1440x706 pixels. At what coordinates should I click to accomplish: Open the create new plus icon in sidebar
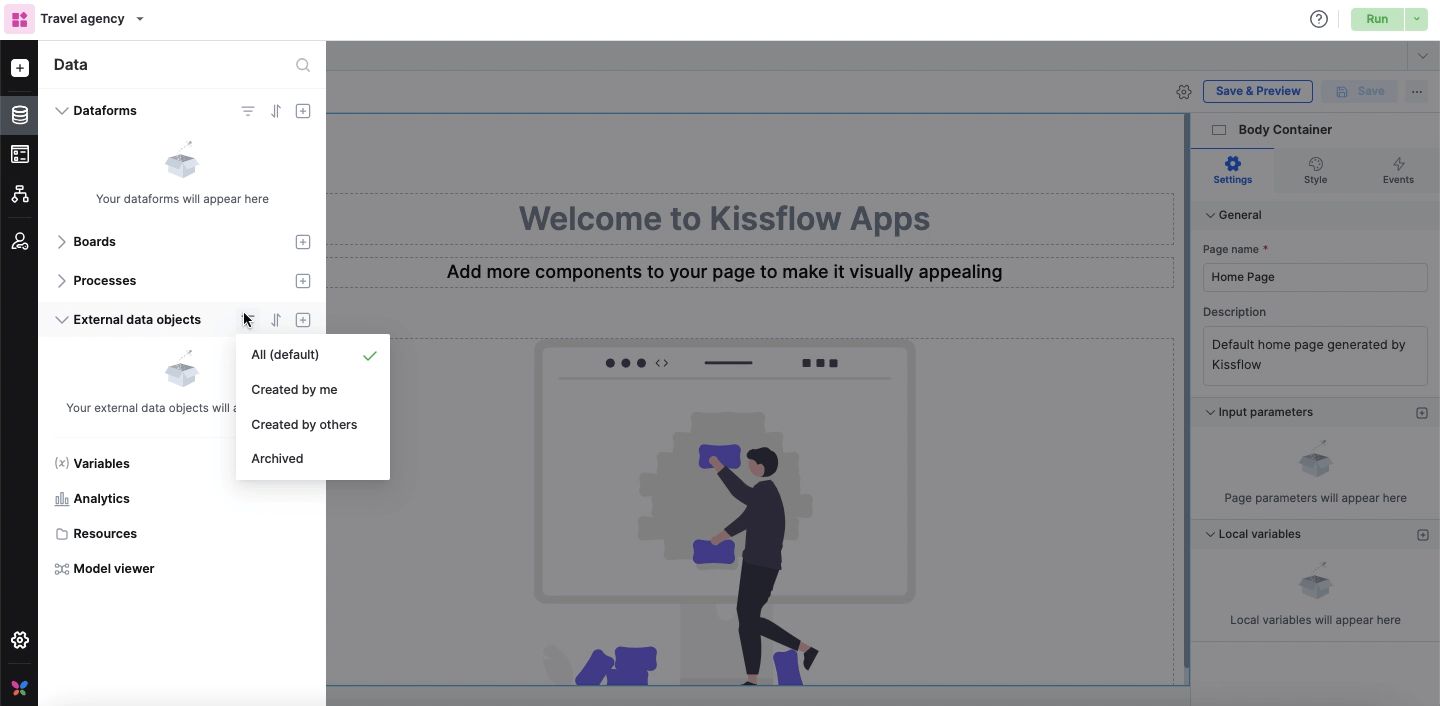tap(19, 68)
